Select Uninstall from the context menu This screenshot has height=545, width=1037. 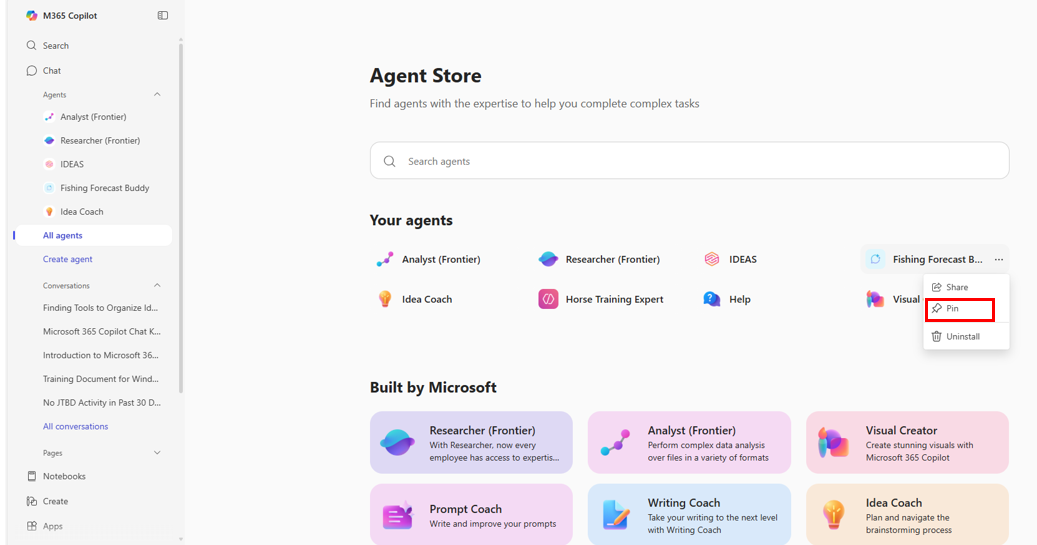pyautogui.click(x=966, y=337)
